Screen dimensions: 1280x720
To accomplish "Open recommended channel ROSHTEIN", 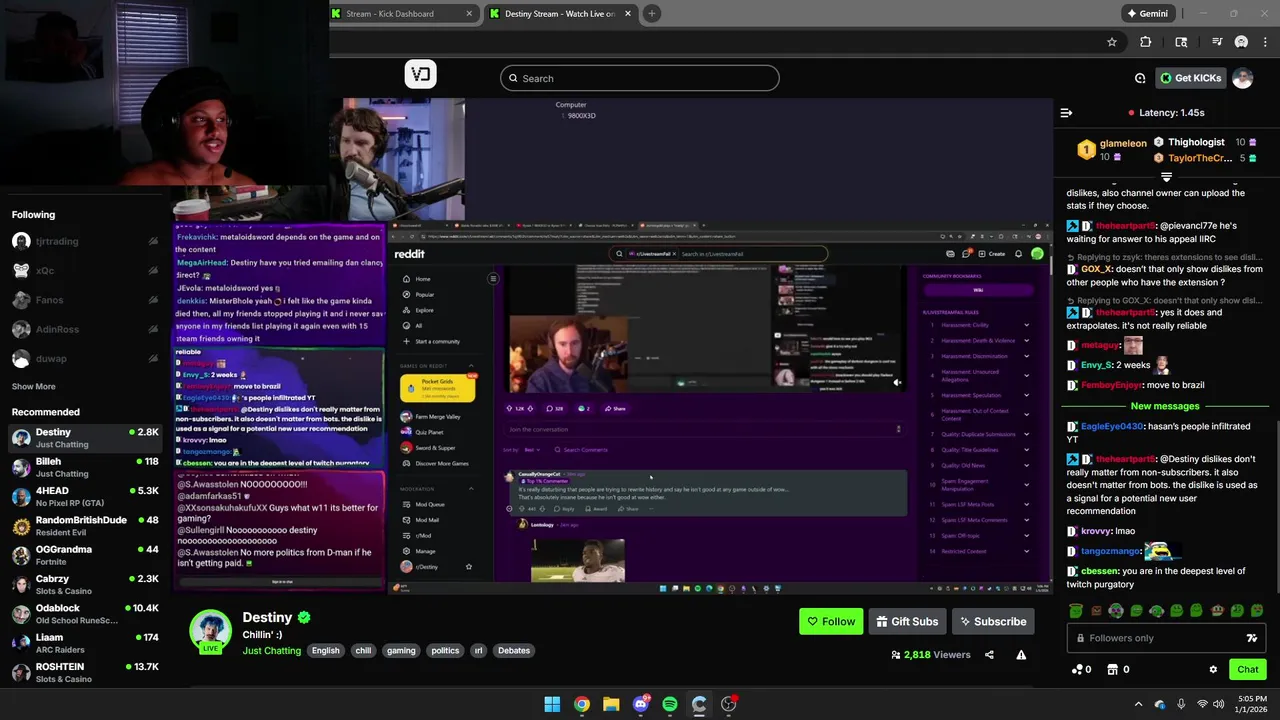I will click(x=85, y=672).
